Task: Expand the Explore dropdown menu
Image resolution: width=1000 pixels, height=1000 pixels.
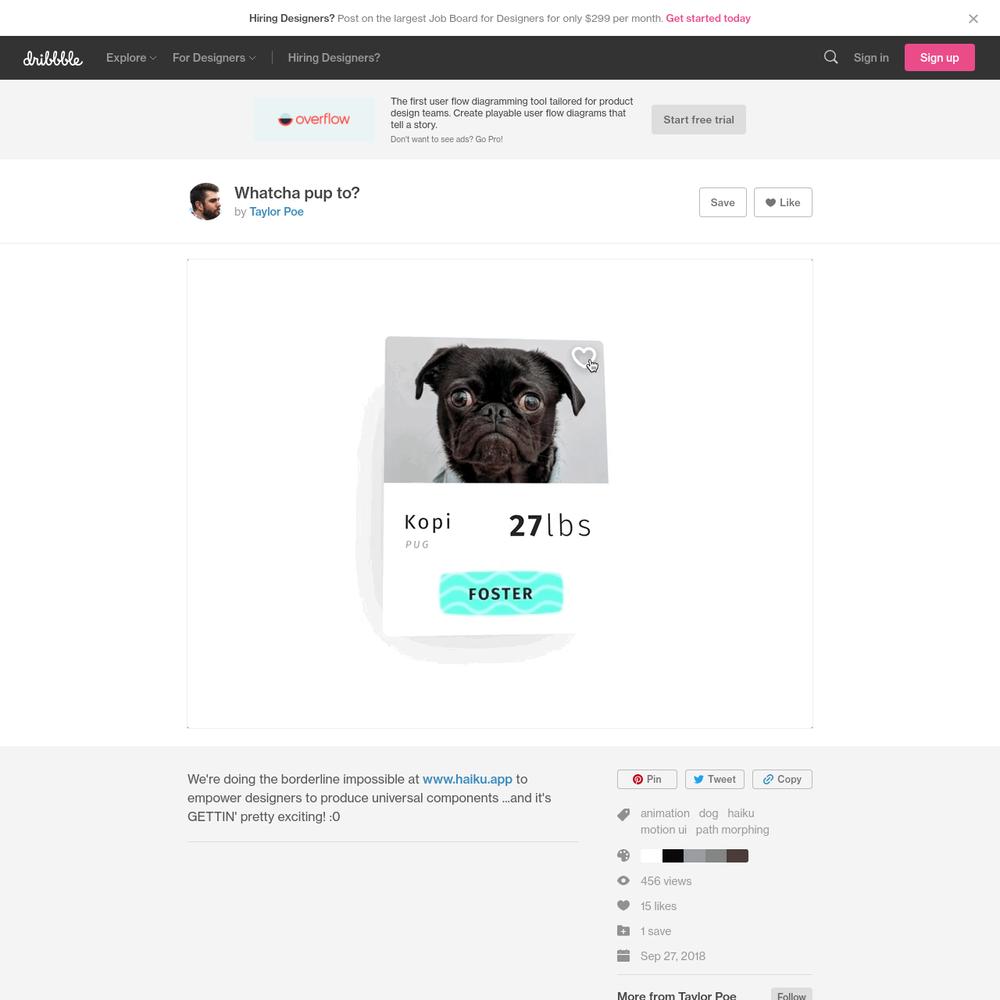Action: tap(131, 58)
